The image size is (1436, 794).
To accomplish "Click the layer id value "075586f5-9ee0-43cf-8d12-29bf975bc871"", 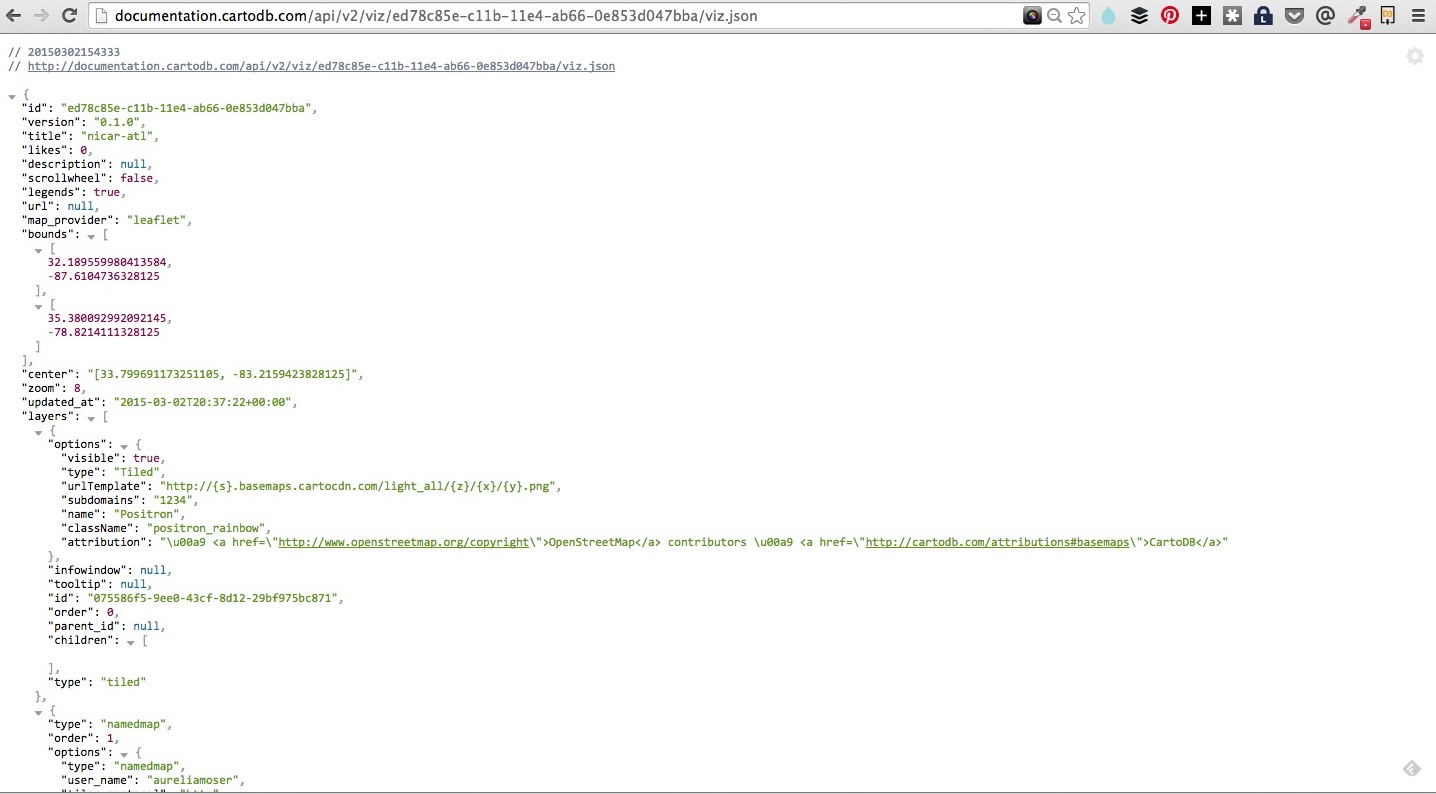I will tap(214, 598).
